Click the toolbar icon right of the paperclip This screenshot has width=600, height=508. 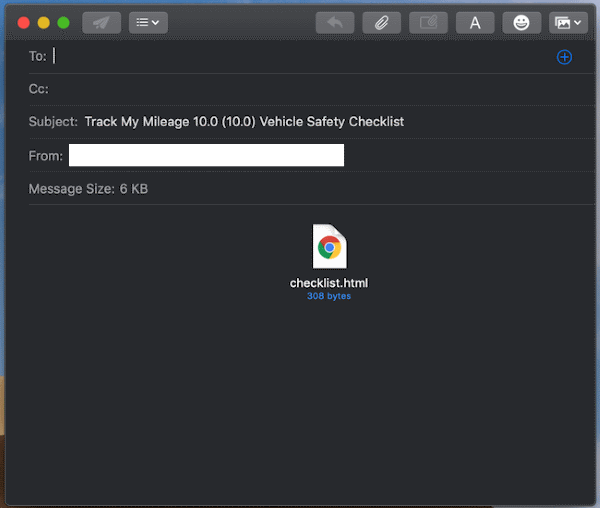pyautogui.click(x=428, y=22)
